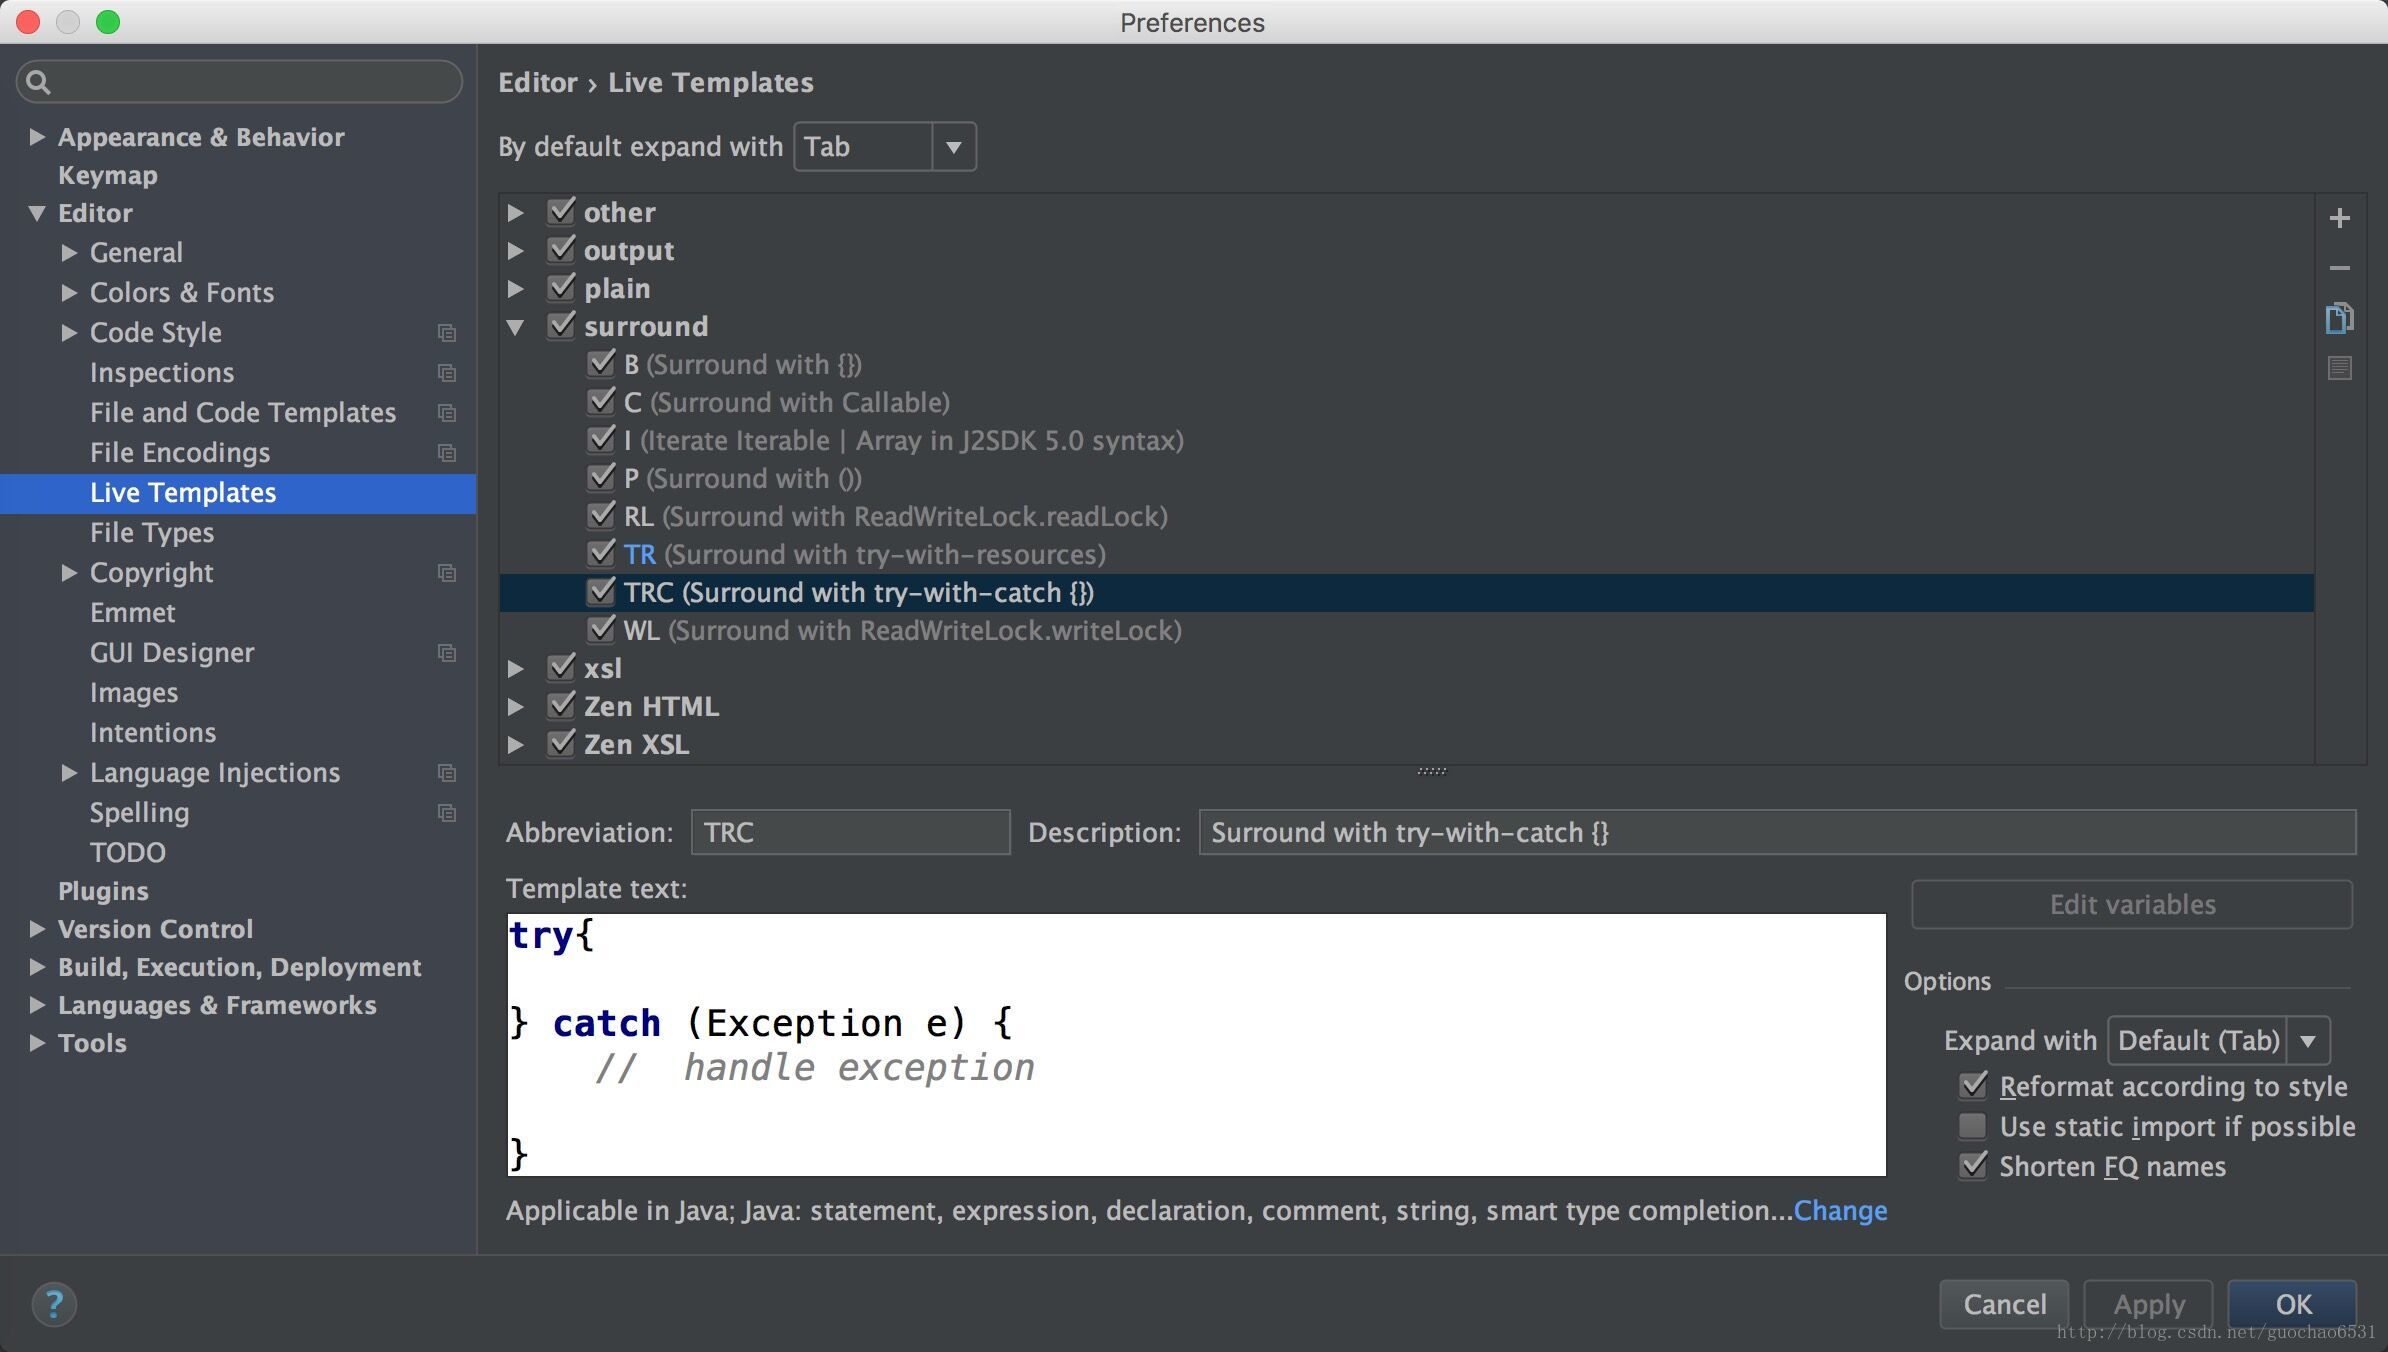Confirm preferences with OK button
Image resolution: width=2388 pixels, height=1352 pixels.
pos(2292,1304)
